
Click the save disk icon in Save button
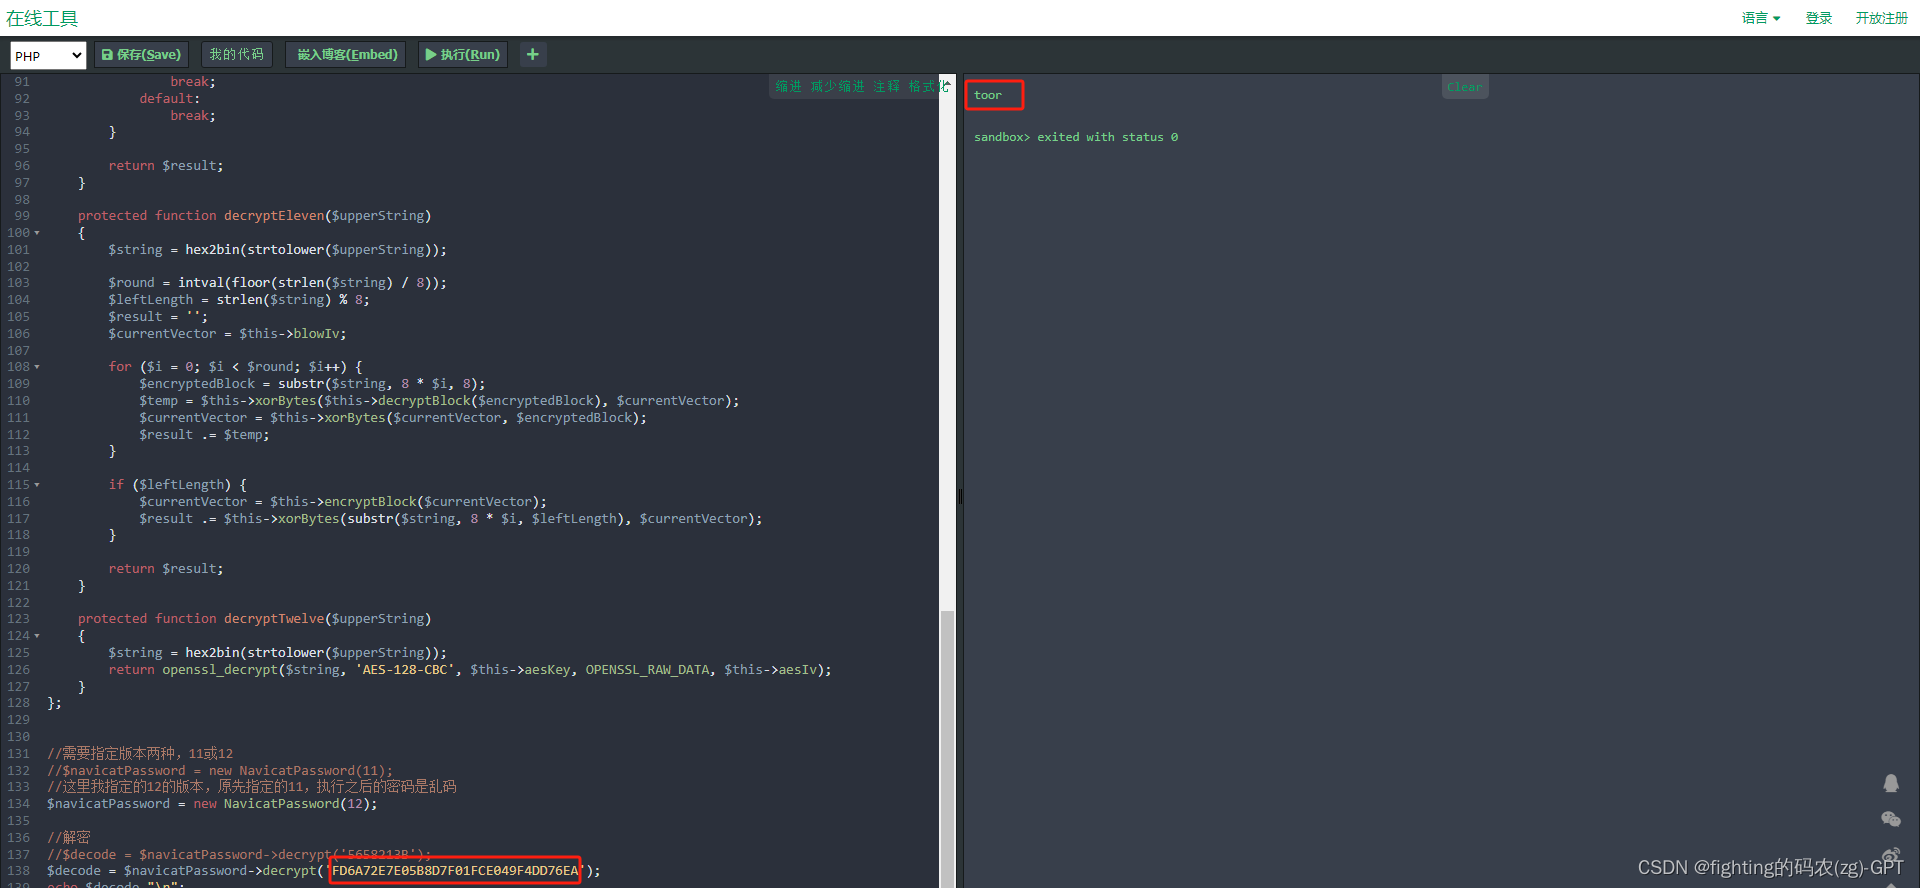pos(107,55)
